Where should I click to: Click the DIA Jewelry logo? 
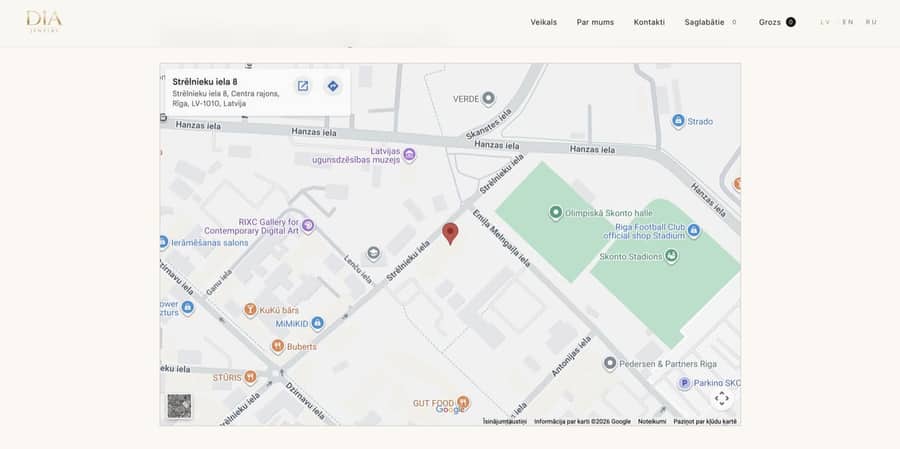tap(44, 22)
